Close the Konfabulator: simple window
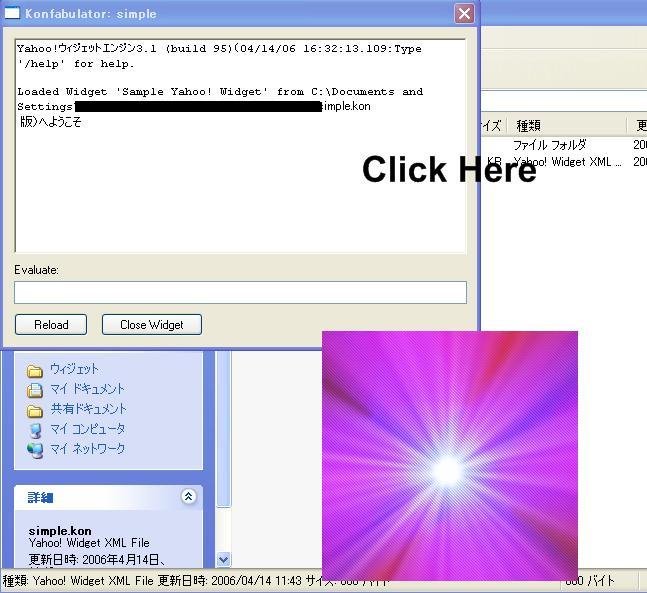Image resolution: width=647 pixels, height=593 pixels. point(464,14)
